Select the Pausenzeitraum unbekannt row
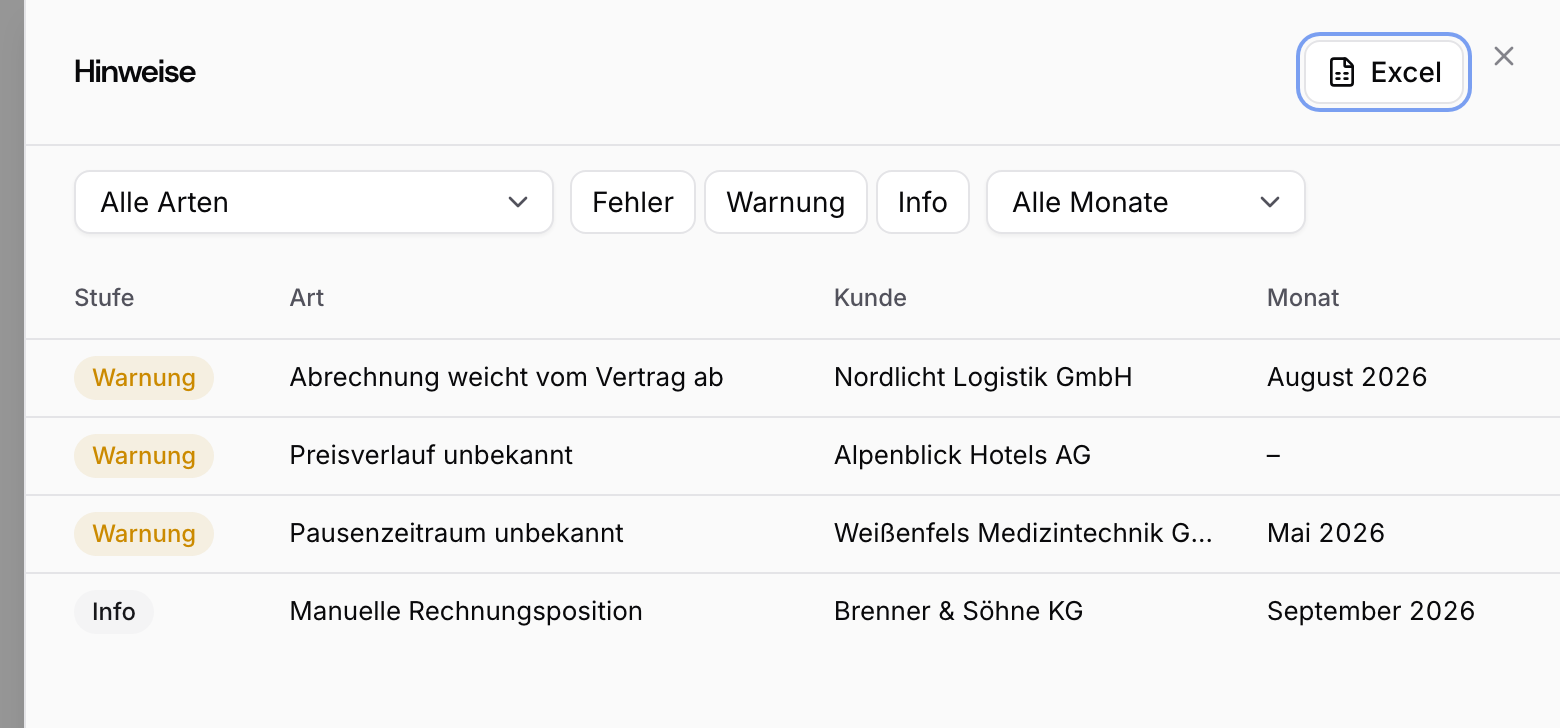Screen dimensions: 1560x728 [792, 534]
